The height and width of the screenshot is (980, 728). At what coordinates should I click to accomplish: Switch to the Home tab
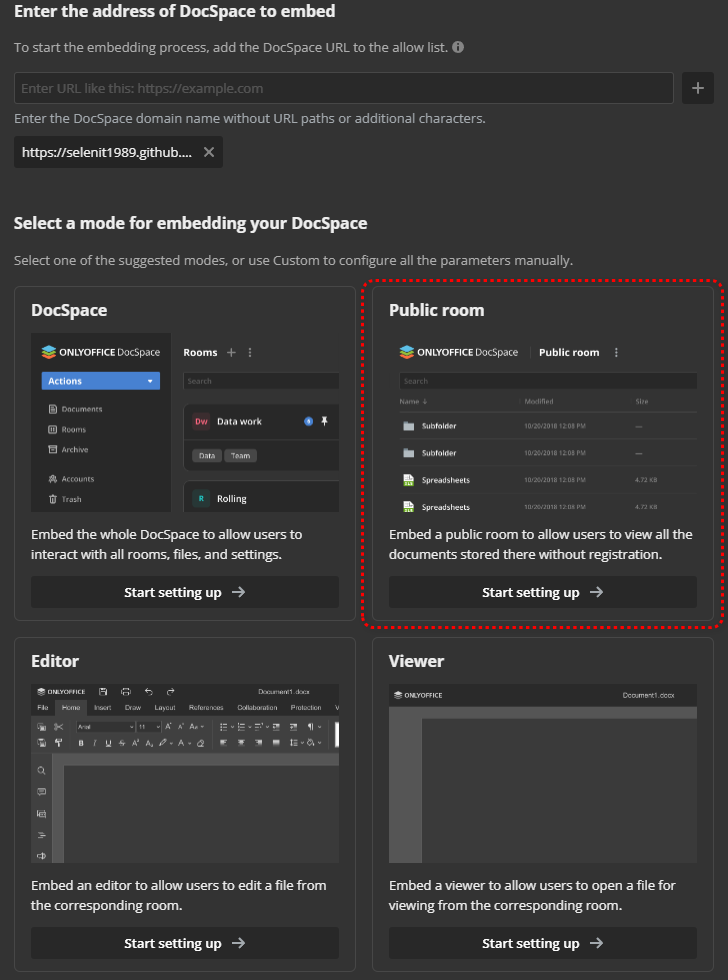[71, 708]
